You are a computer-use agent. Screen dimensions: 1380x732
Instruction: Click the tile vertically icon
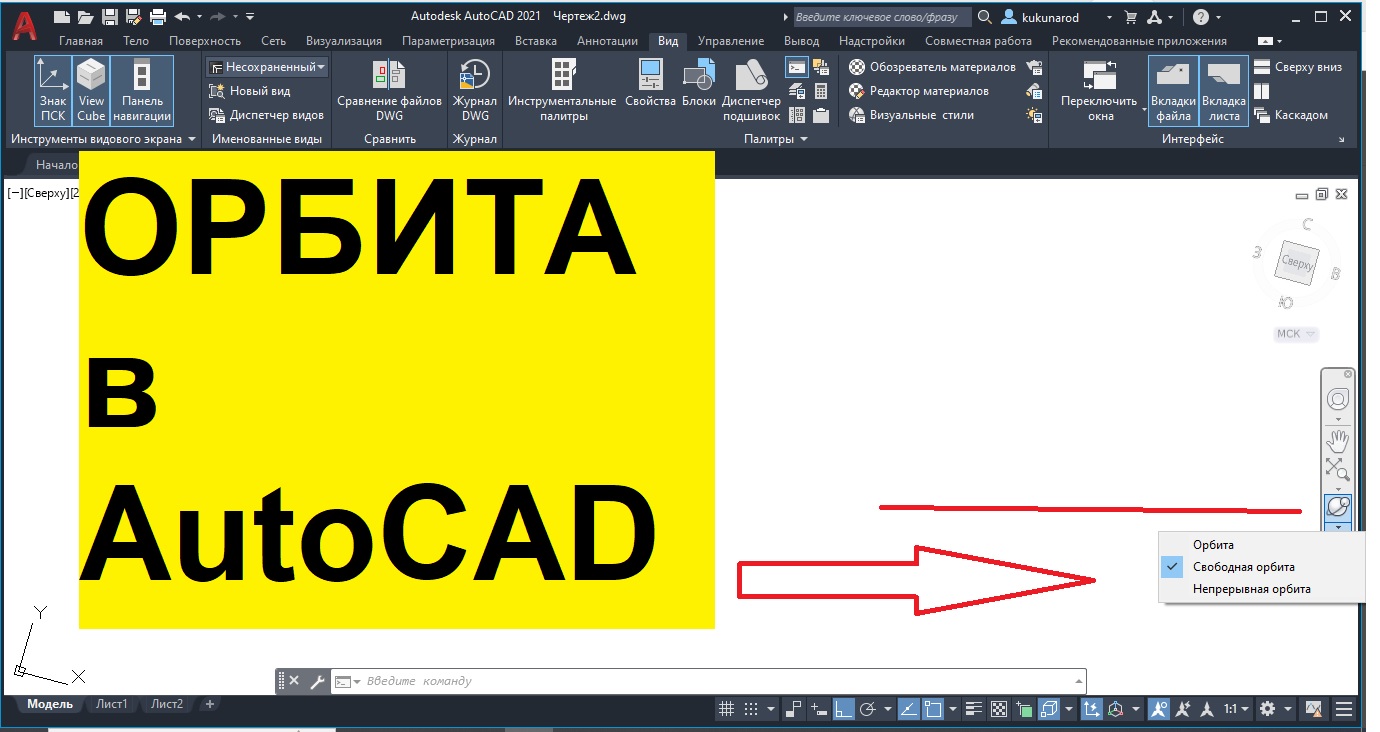tap(1261, 91)
